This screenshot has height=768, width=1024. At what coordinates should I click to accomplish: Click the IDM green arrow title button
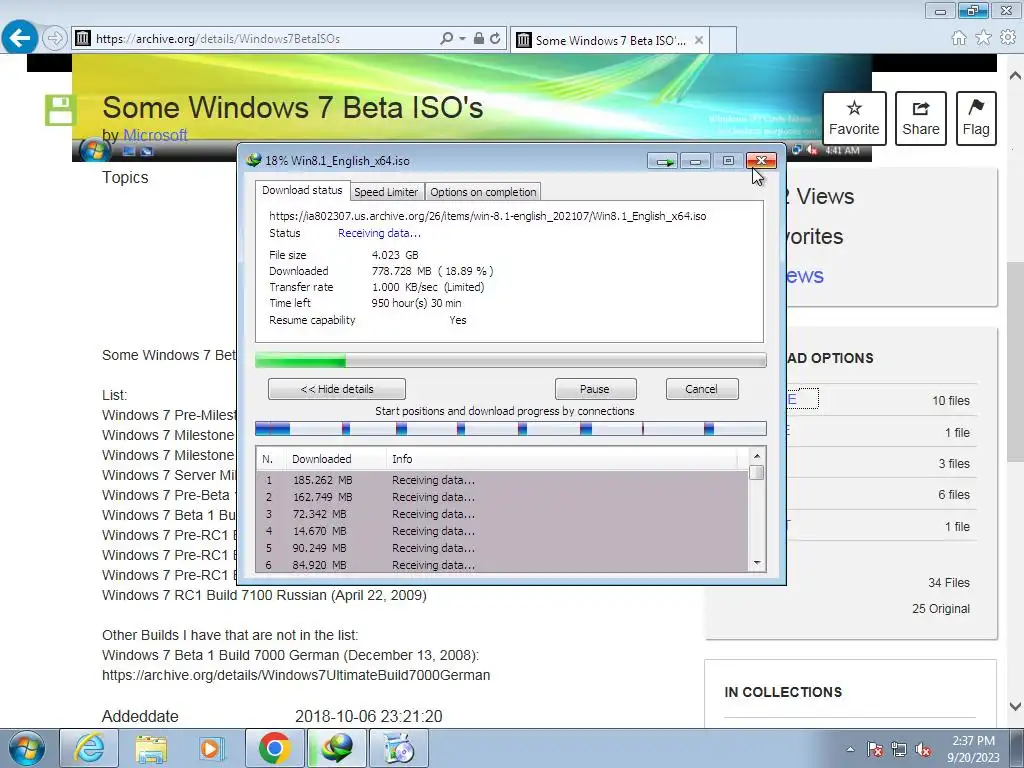663,161
